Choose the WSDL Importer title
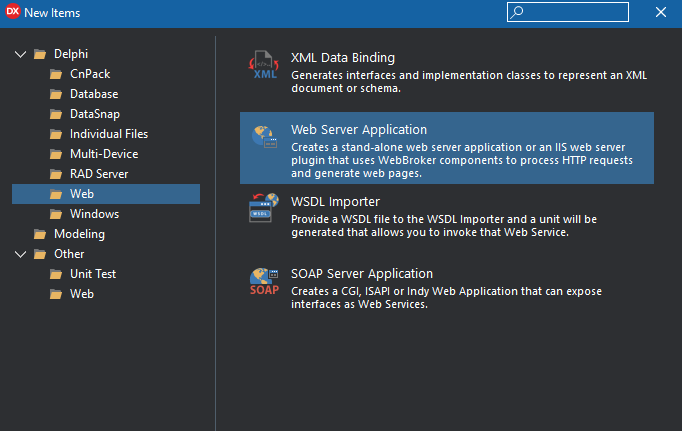This screenshot has height=431, width=682. (335, 202)
